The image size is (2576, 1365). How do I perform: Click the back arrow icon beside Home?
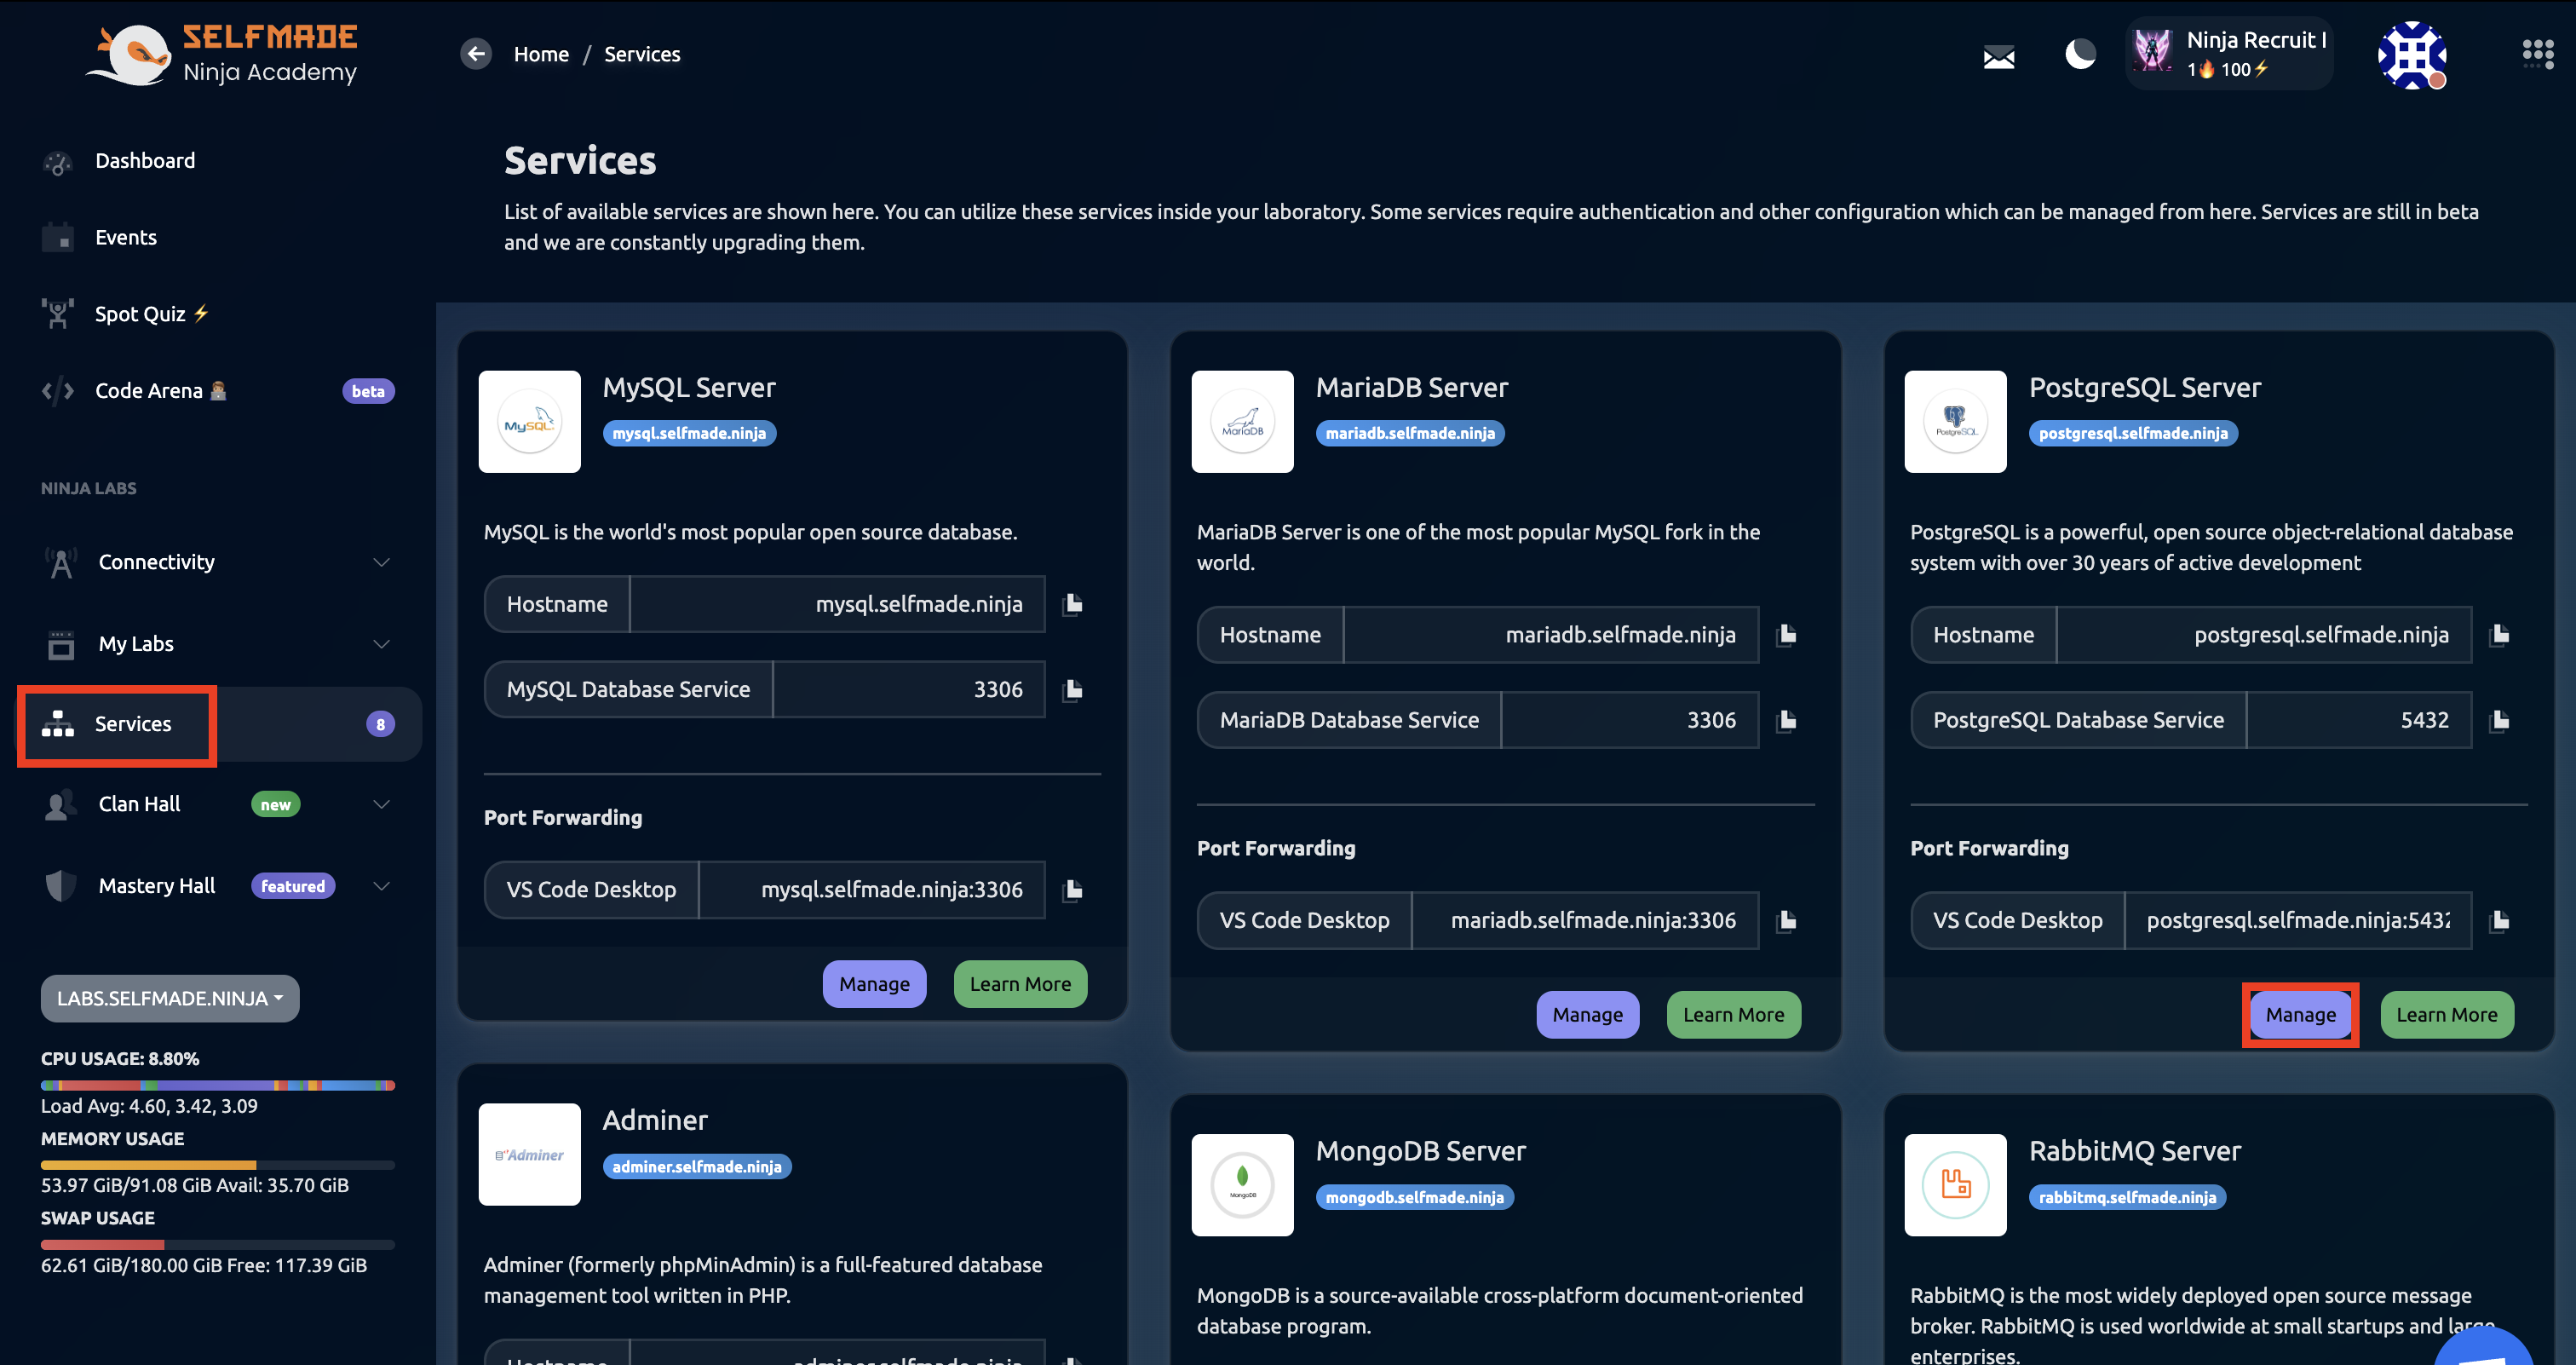tap(476, 54)
